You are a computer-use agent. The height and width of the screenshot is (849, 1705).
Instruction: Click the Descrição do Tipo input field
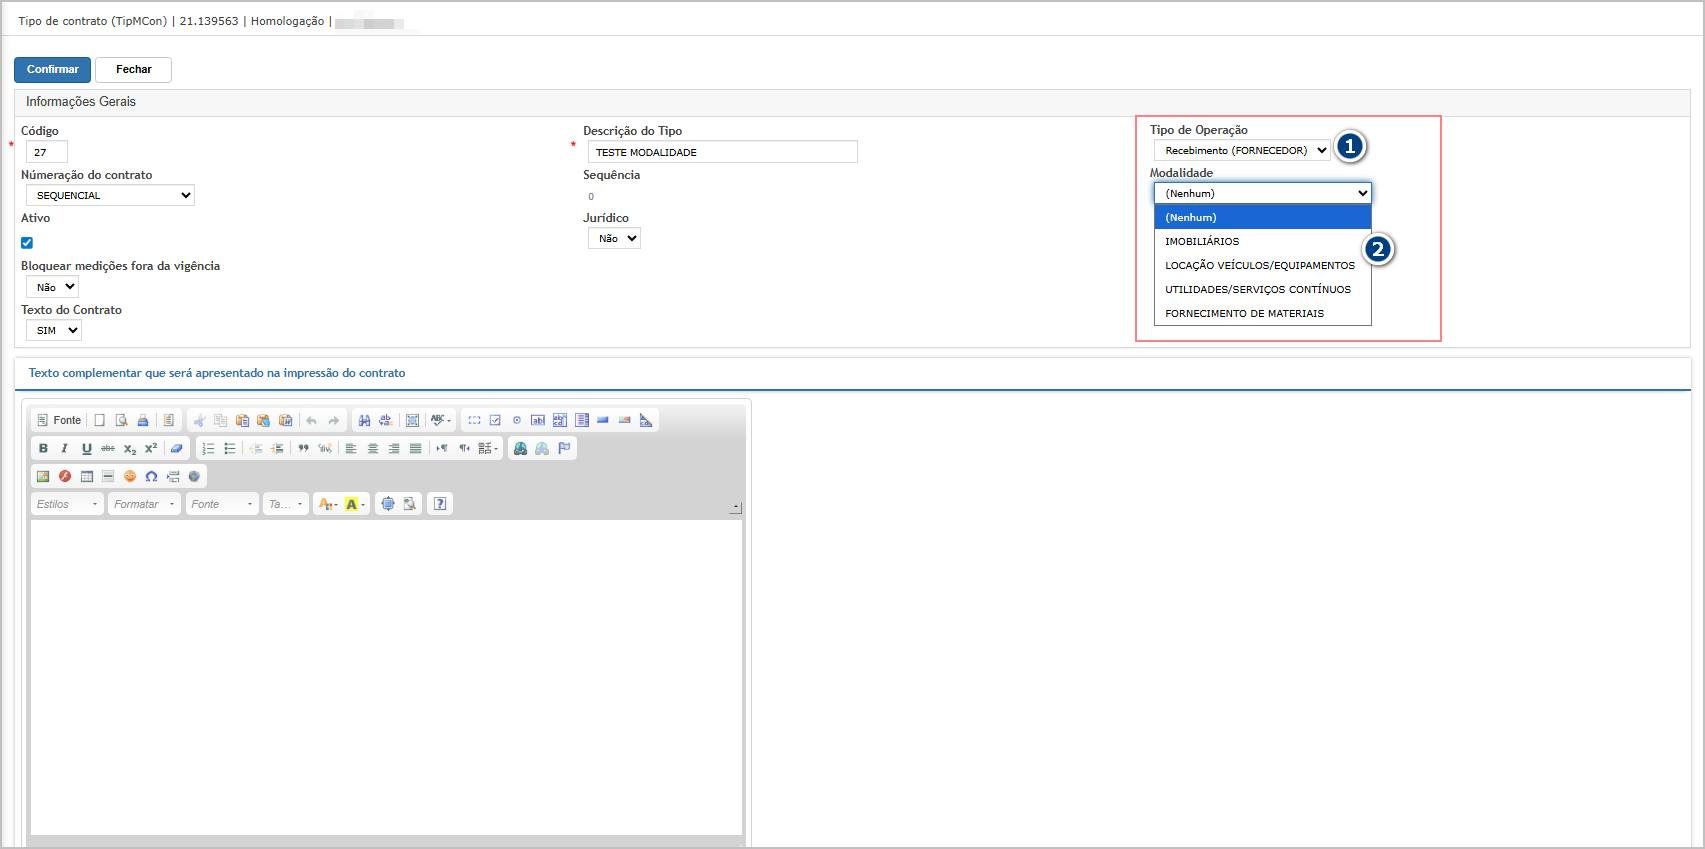pos(723,152)
